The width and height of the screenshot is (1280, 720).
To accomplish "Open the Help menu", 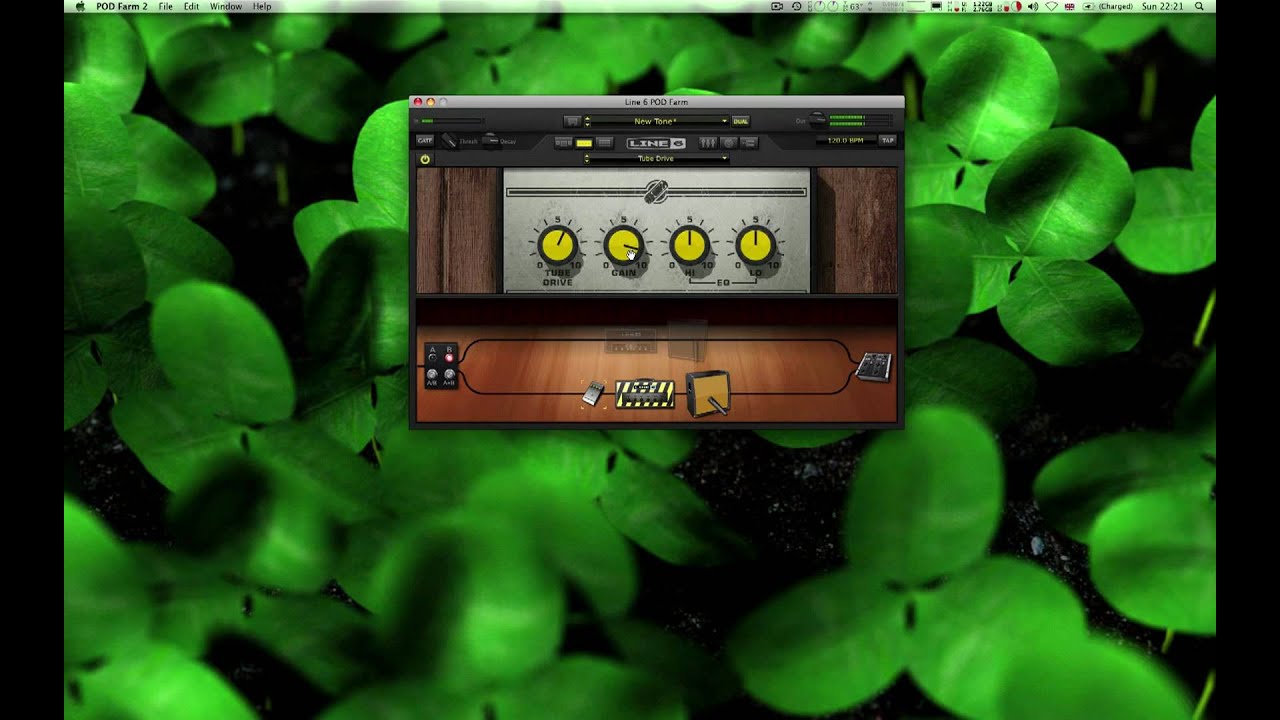I will (x=262, y=6).
